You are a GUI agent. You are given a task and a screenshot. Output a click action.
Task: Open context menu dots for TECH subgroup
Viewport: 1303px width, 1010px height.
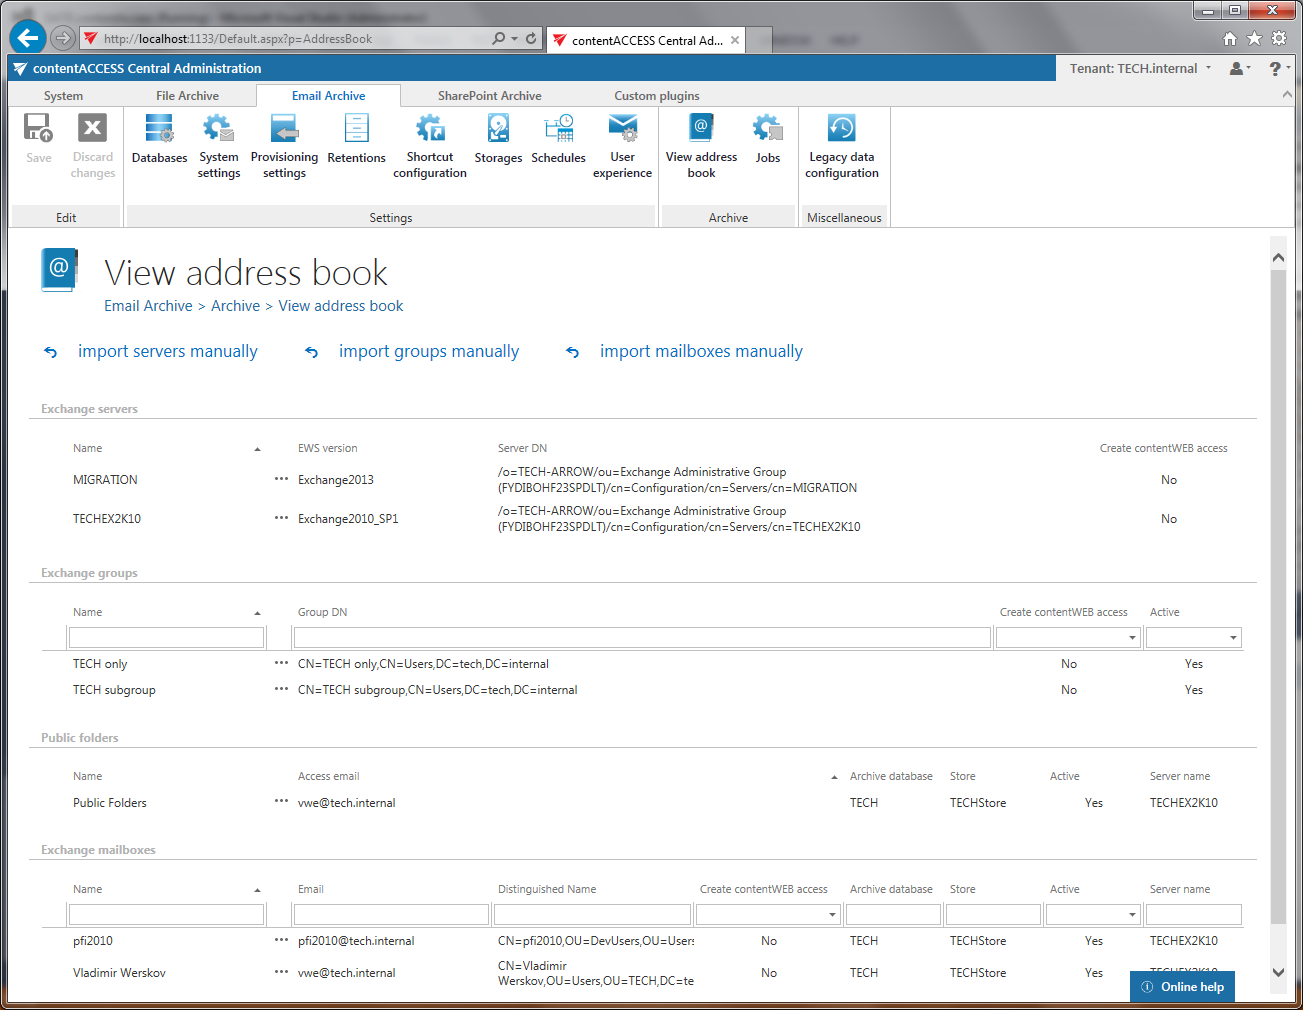point(281,689)
